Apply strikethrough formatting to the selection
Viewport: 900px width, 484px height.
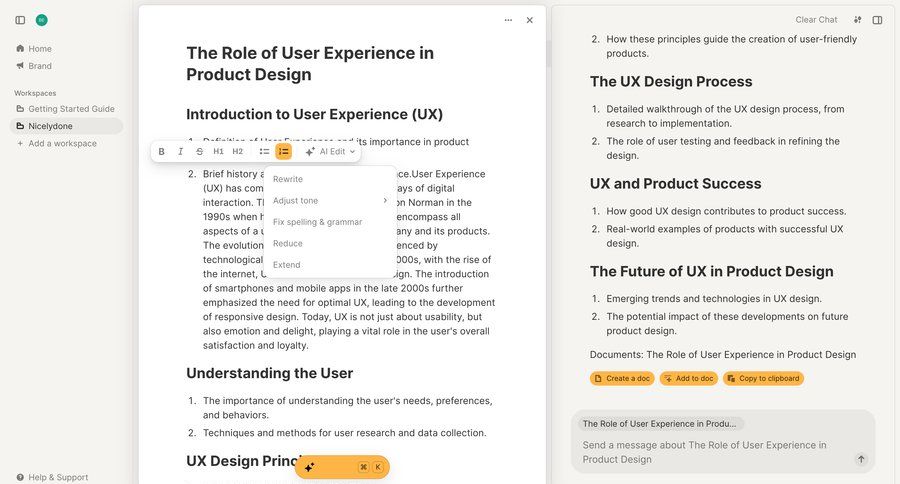(x=199, y=152)
